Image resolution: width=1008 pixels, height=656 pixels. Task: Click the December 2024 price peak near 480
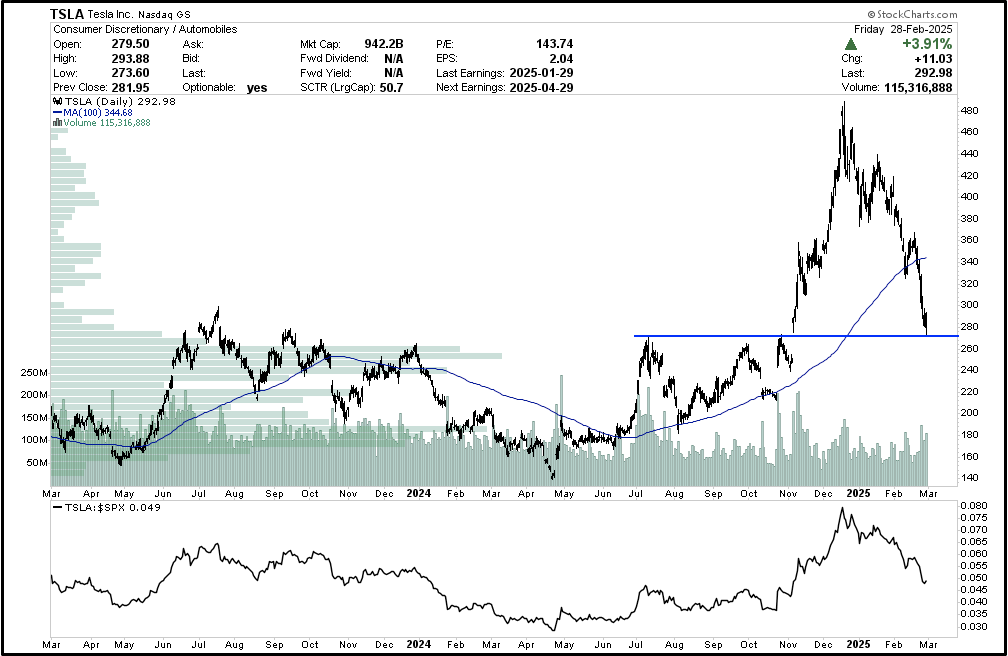pos(843,104)
